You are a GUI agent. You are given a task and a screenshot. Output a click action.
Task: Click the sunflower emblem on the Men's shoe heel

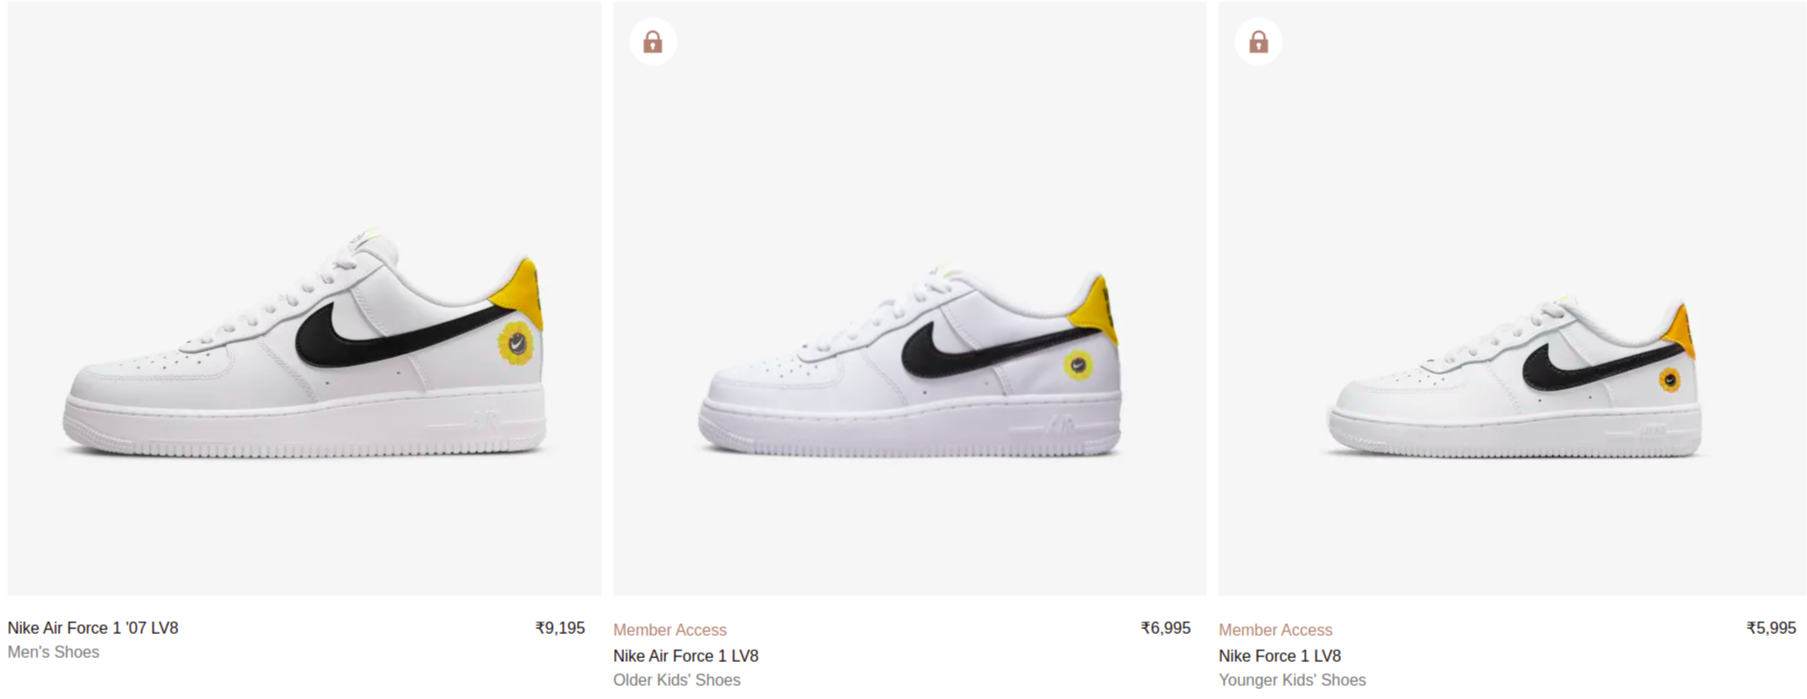tap(516, 343)
